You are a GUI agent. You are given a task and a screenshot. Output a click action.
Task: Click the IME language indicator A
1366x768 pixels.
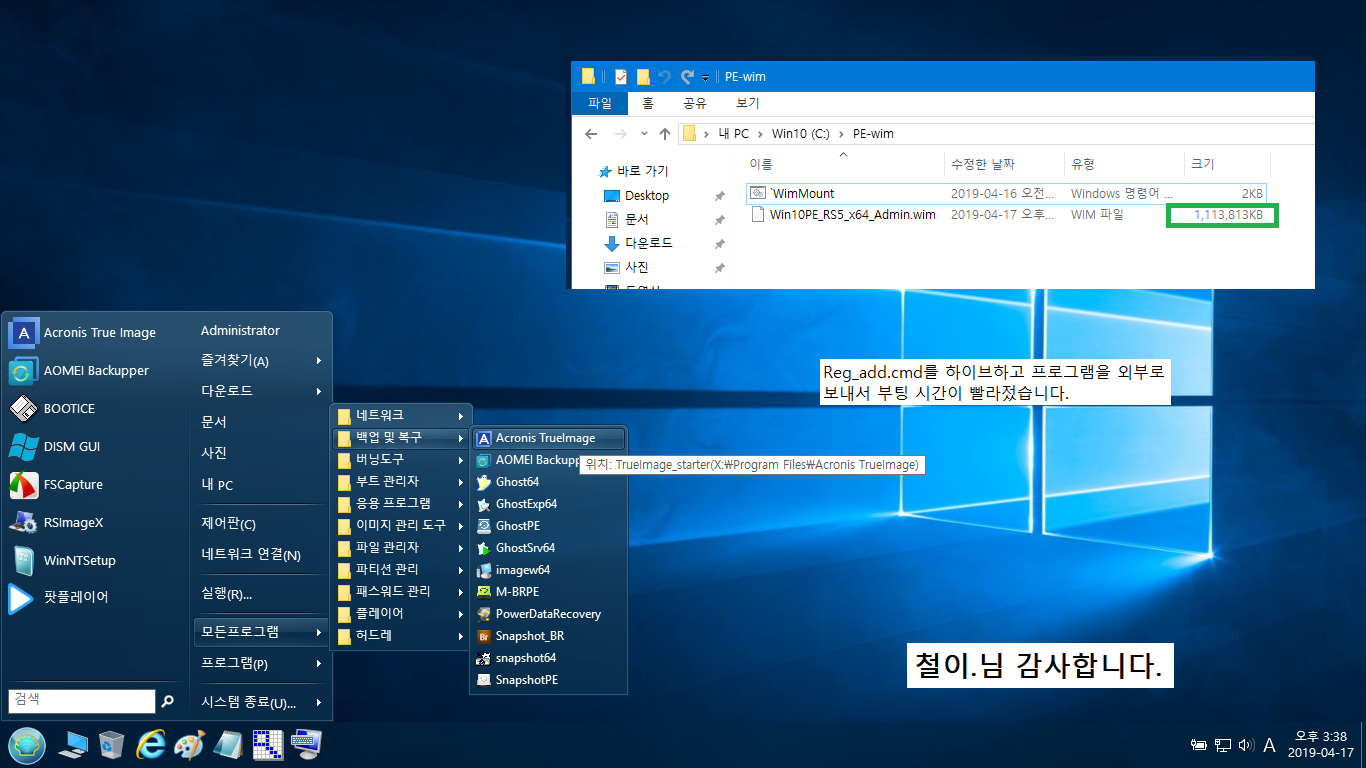coord(1269,745)
